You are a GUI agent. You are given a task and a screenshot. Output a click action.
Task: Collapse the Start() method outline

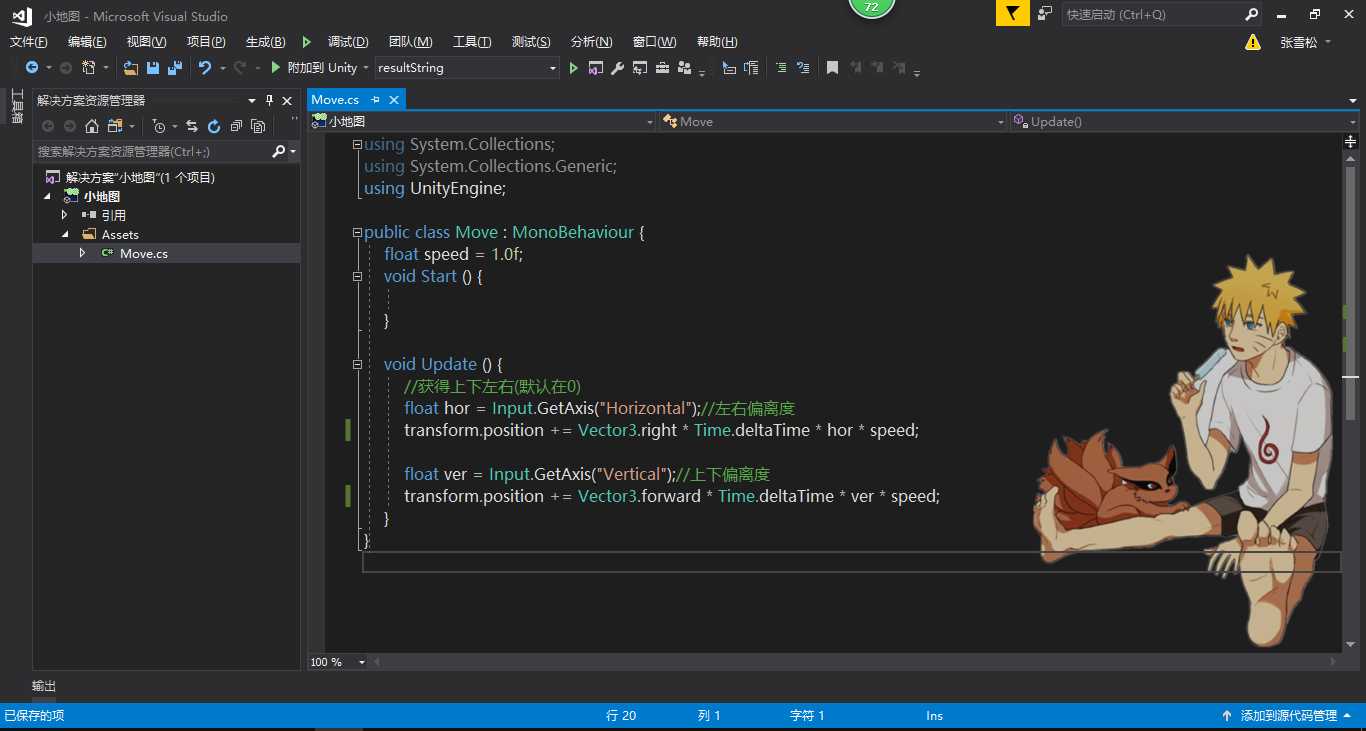click(x=357, y=276)
